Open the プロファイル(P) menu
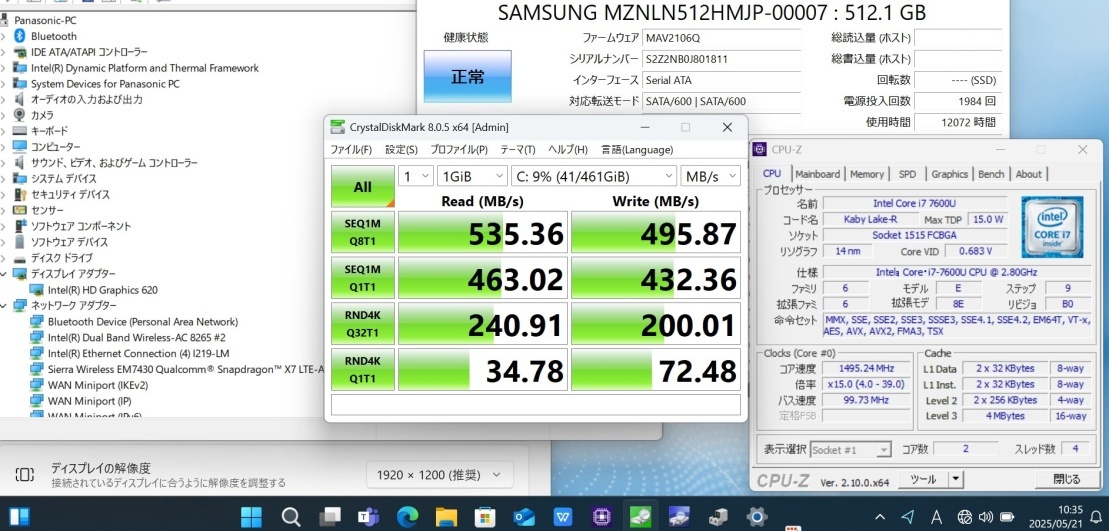The width and height of the screenshot is (1109, 531). coord(459,150)
